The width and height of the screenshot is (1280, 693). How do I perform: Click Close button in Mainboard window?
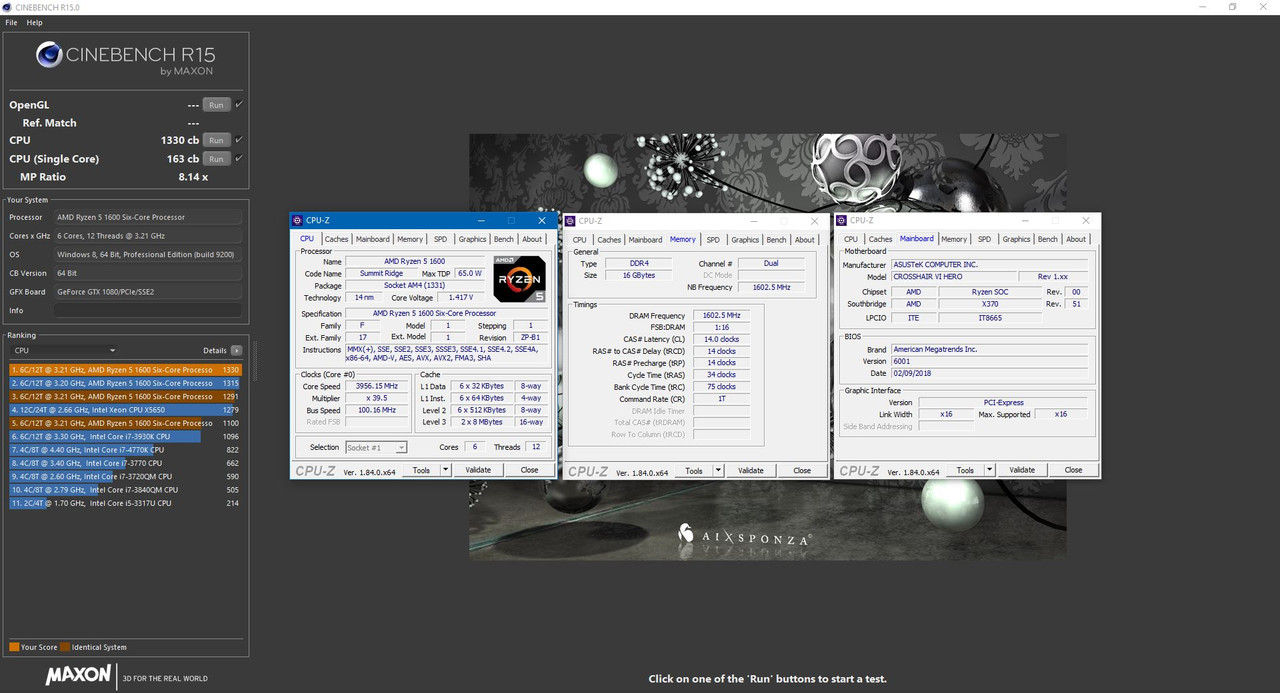coord(1073,470)
